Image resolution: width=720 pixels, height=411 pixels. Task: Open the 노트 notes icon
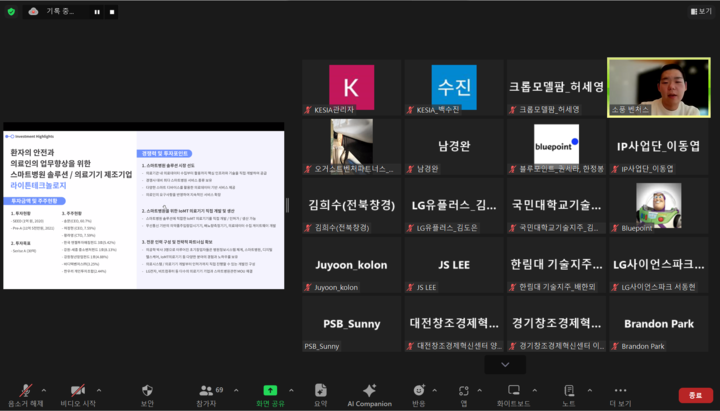pyautogui.click(x=568, y=390)
